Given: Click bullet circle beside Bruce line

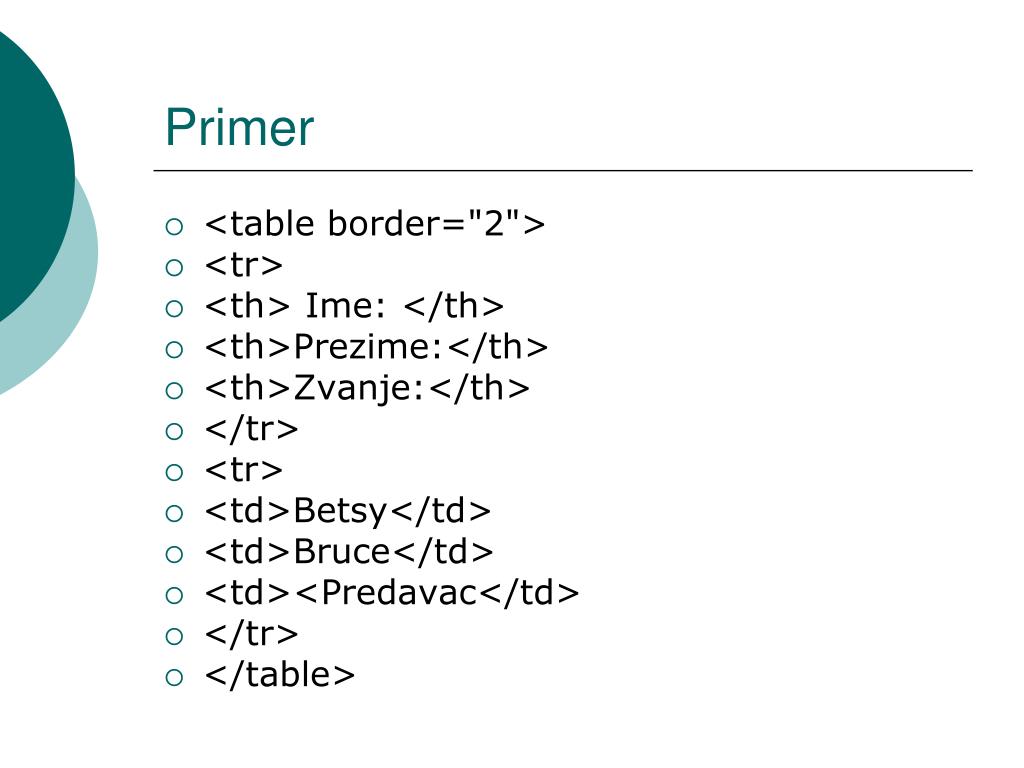Looking at the screenshot, I should click(174, 554).
